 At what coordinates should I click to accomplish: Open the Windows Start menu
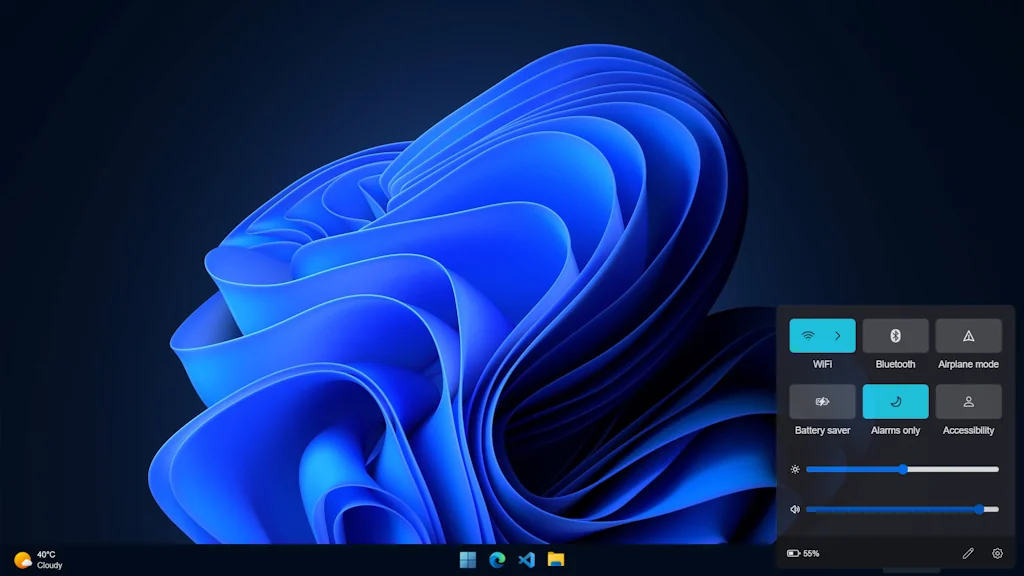467,560
